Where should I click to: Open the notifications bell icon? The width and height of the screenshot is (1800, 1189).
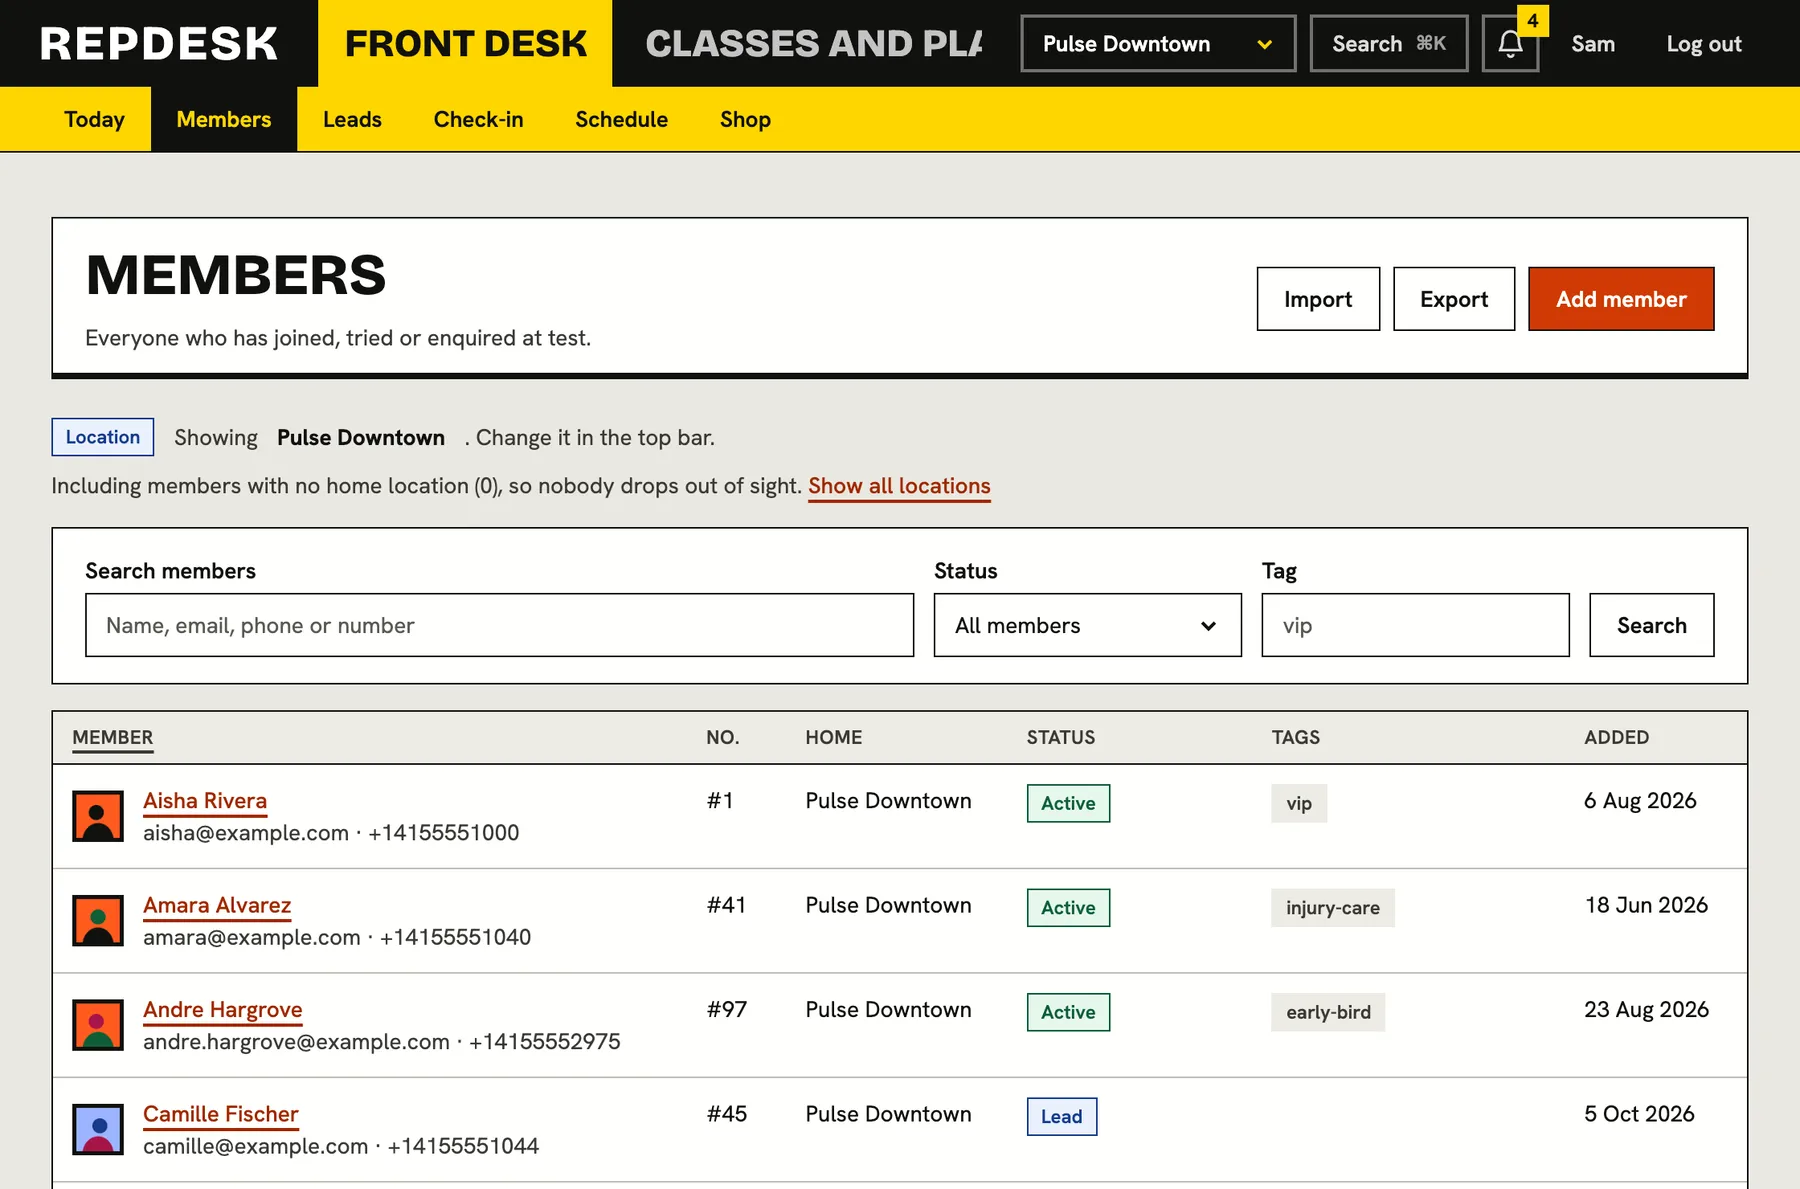pyautogui.click(x=1510, y=44)
